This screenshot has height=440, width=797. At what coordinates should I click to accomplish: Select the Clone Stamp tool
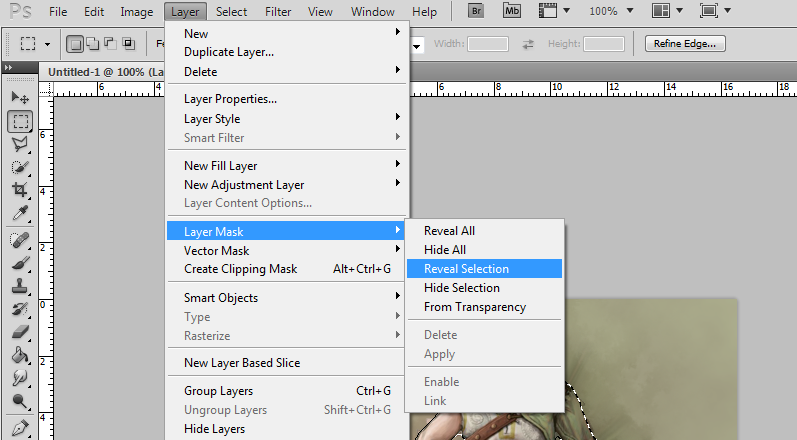pyautogui.click(x=19, y=285)
